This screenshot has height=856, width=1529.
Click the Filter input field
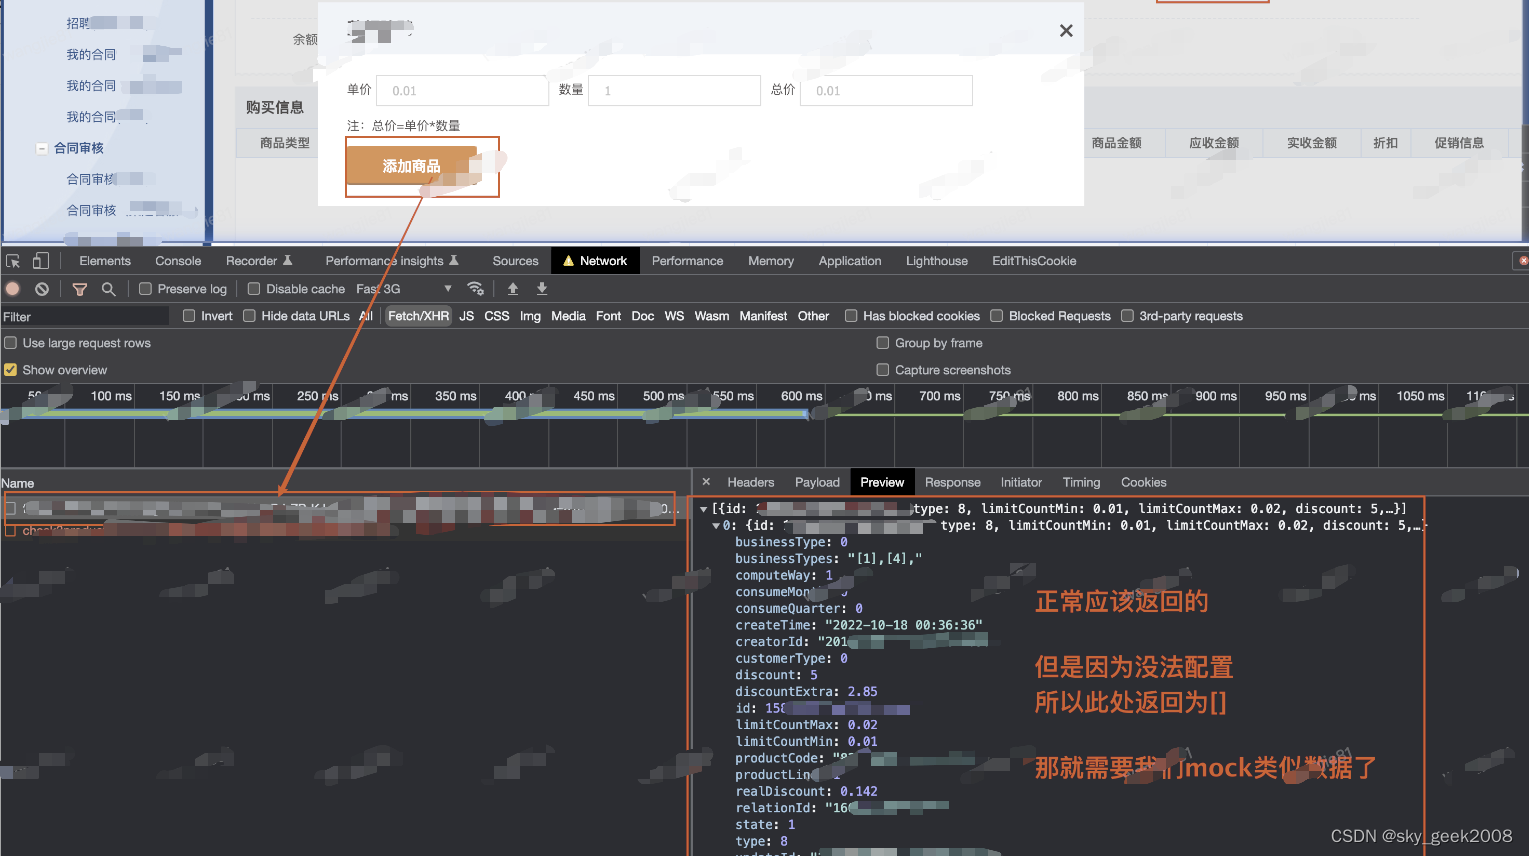[x=85, y=315]
